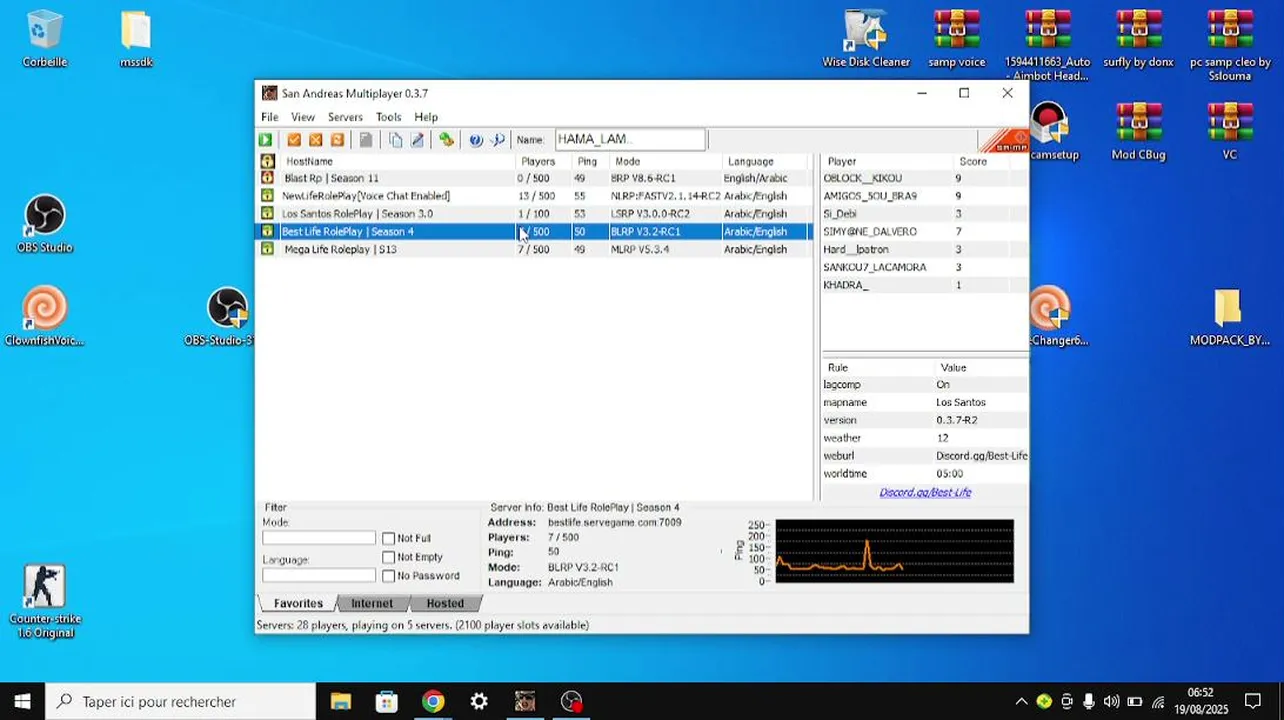Click the green Connect play icon
The height and width of the screenshot is (720, 1284).
(265, 140)
